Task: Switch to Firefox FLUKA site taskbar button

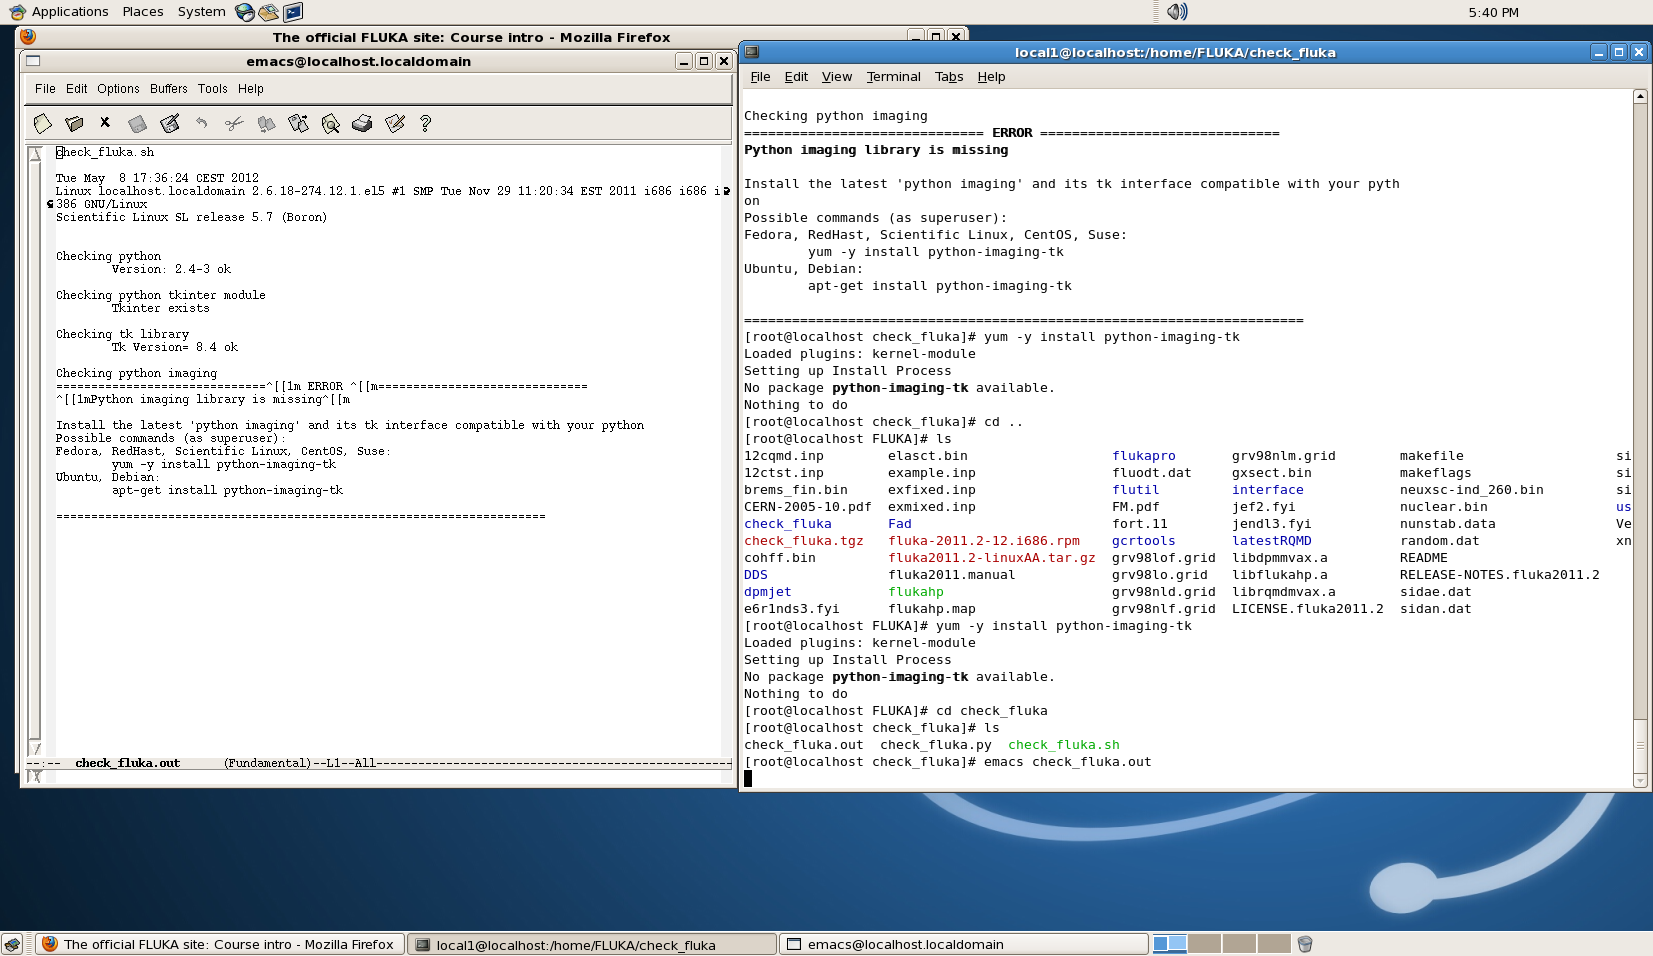Action: click(220, 944)
